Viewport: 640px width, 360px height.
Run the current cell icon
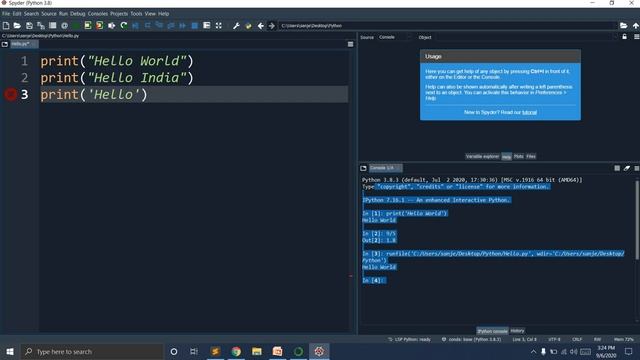(88, 26)
